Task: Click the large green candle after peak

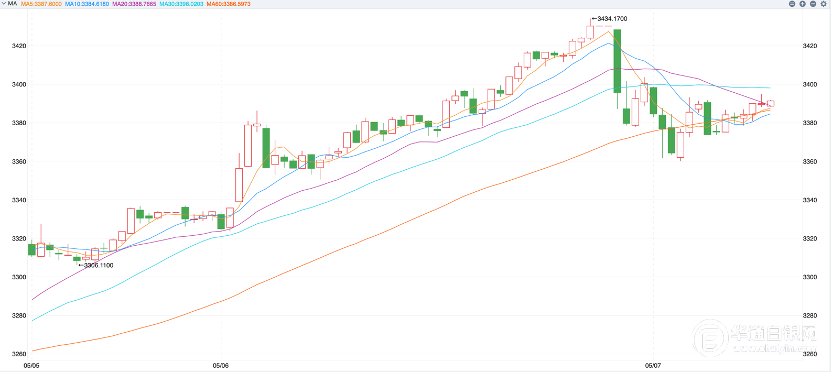Action: coord(617,61)
